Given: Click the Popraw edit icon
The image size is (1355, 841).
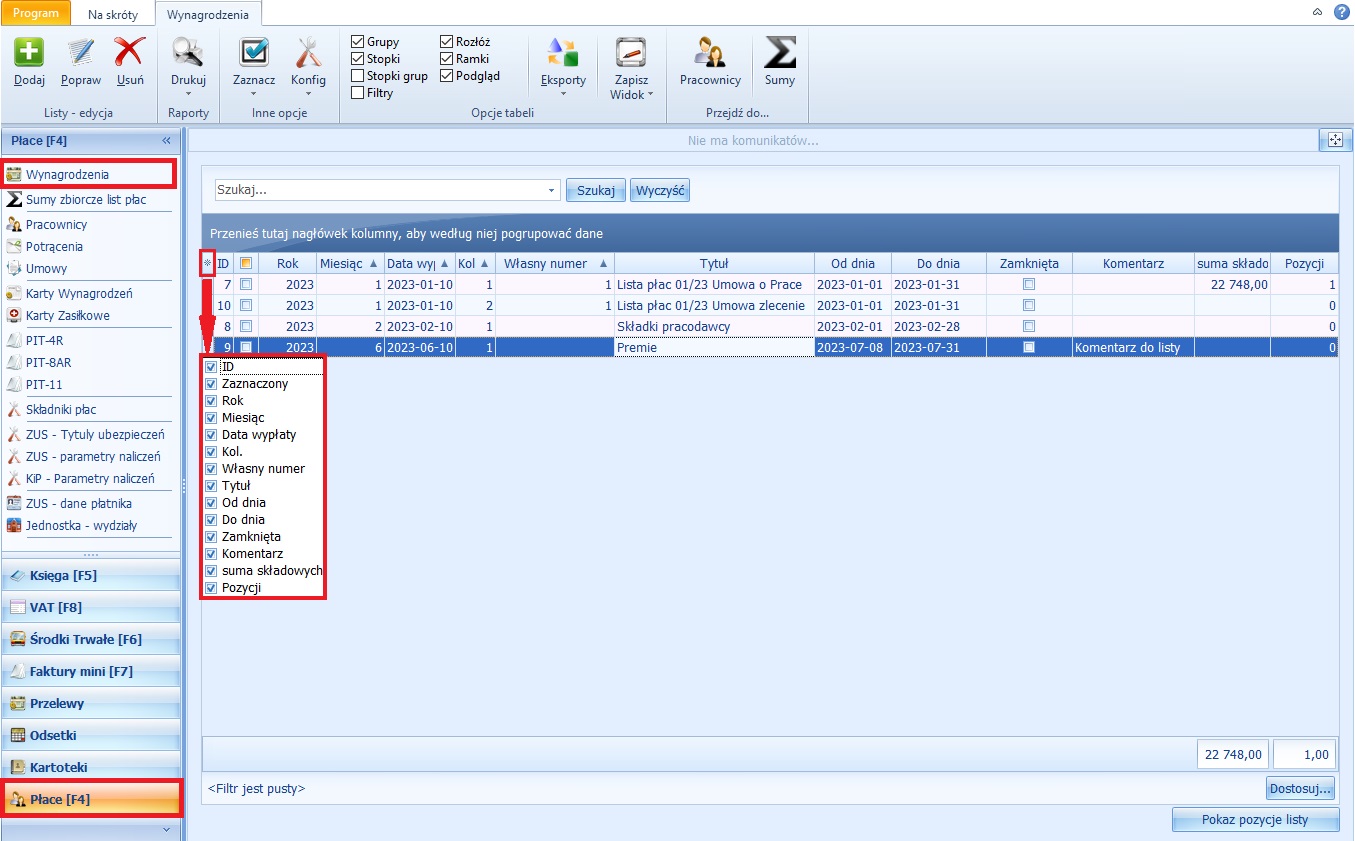Looking at the screenshot, I should pyautogui.click(x=80, y=52).
